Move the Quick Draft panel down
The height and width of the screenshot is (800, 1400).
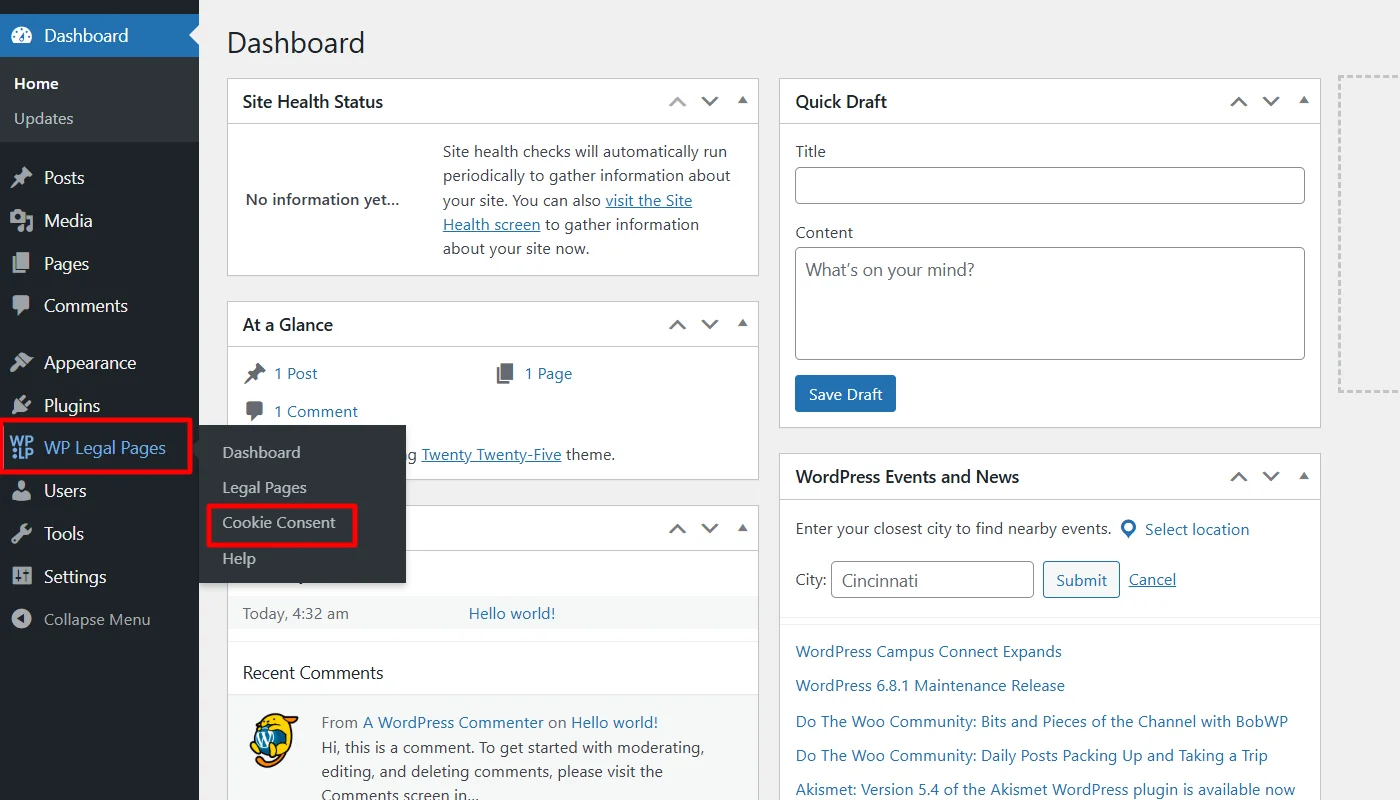(1271, 101)
